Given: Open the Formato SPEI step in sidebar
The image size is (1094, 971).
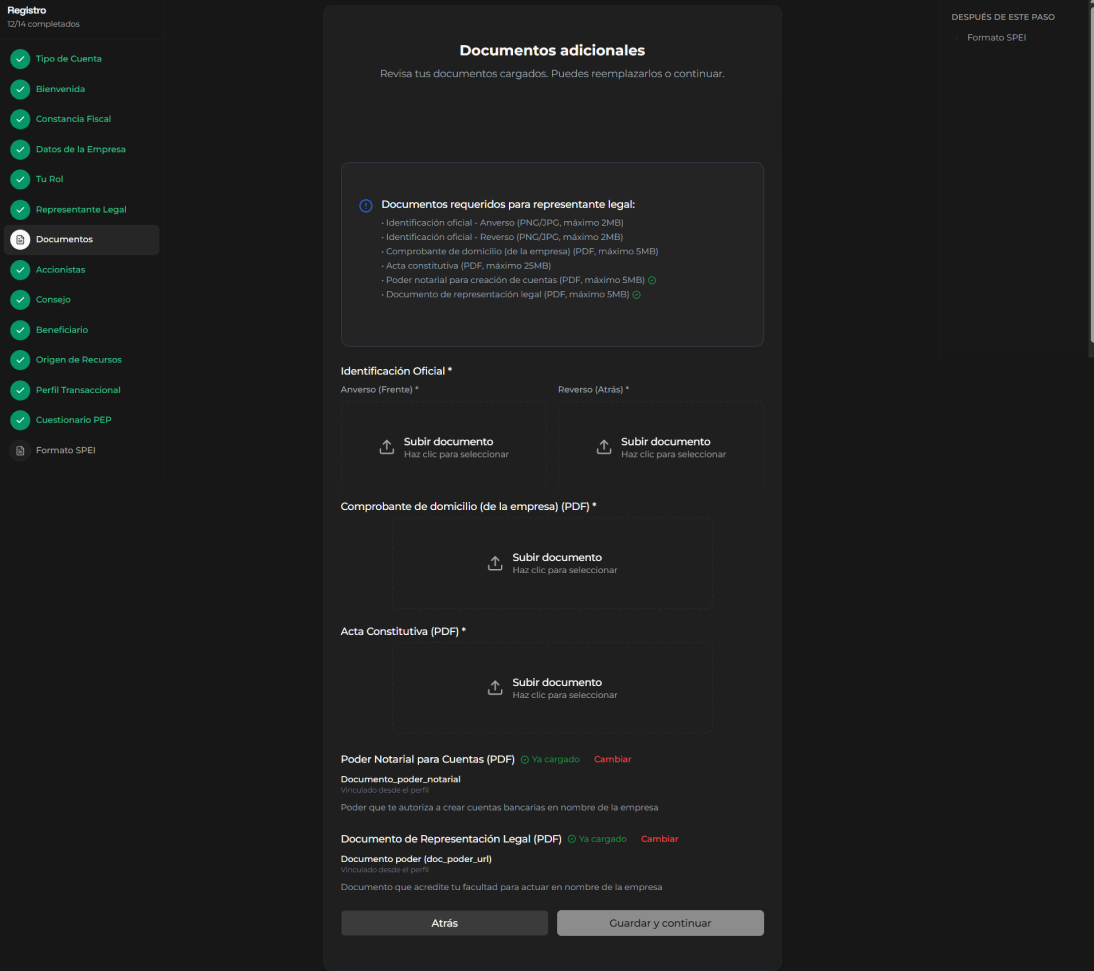Looking at the screenshot, I should coord(82,451).
